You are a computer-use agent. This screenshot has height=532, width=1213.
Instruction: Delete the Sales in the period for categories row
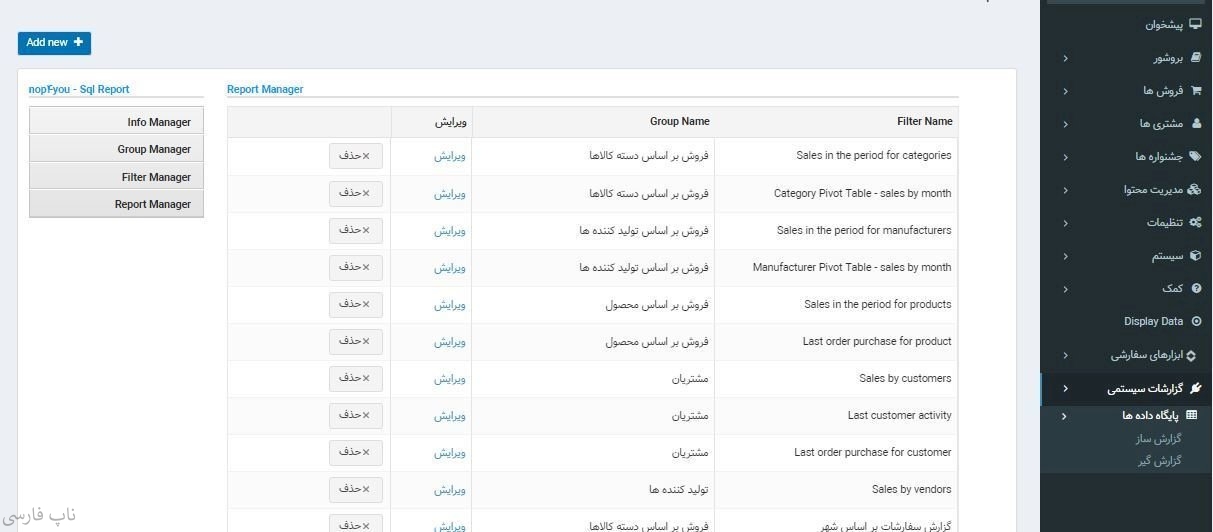click(355, 156)
